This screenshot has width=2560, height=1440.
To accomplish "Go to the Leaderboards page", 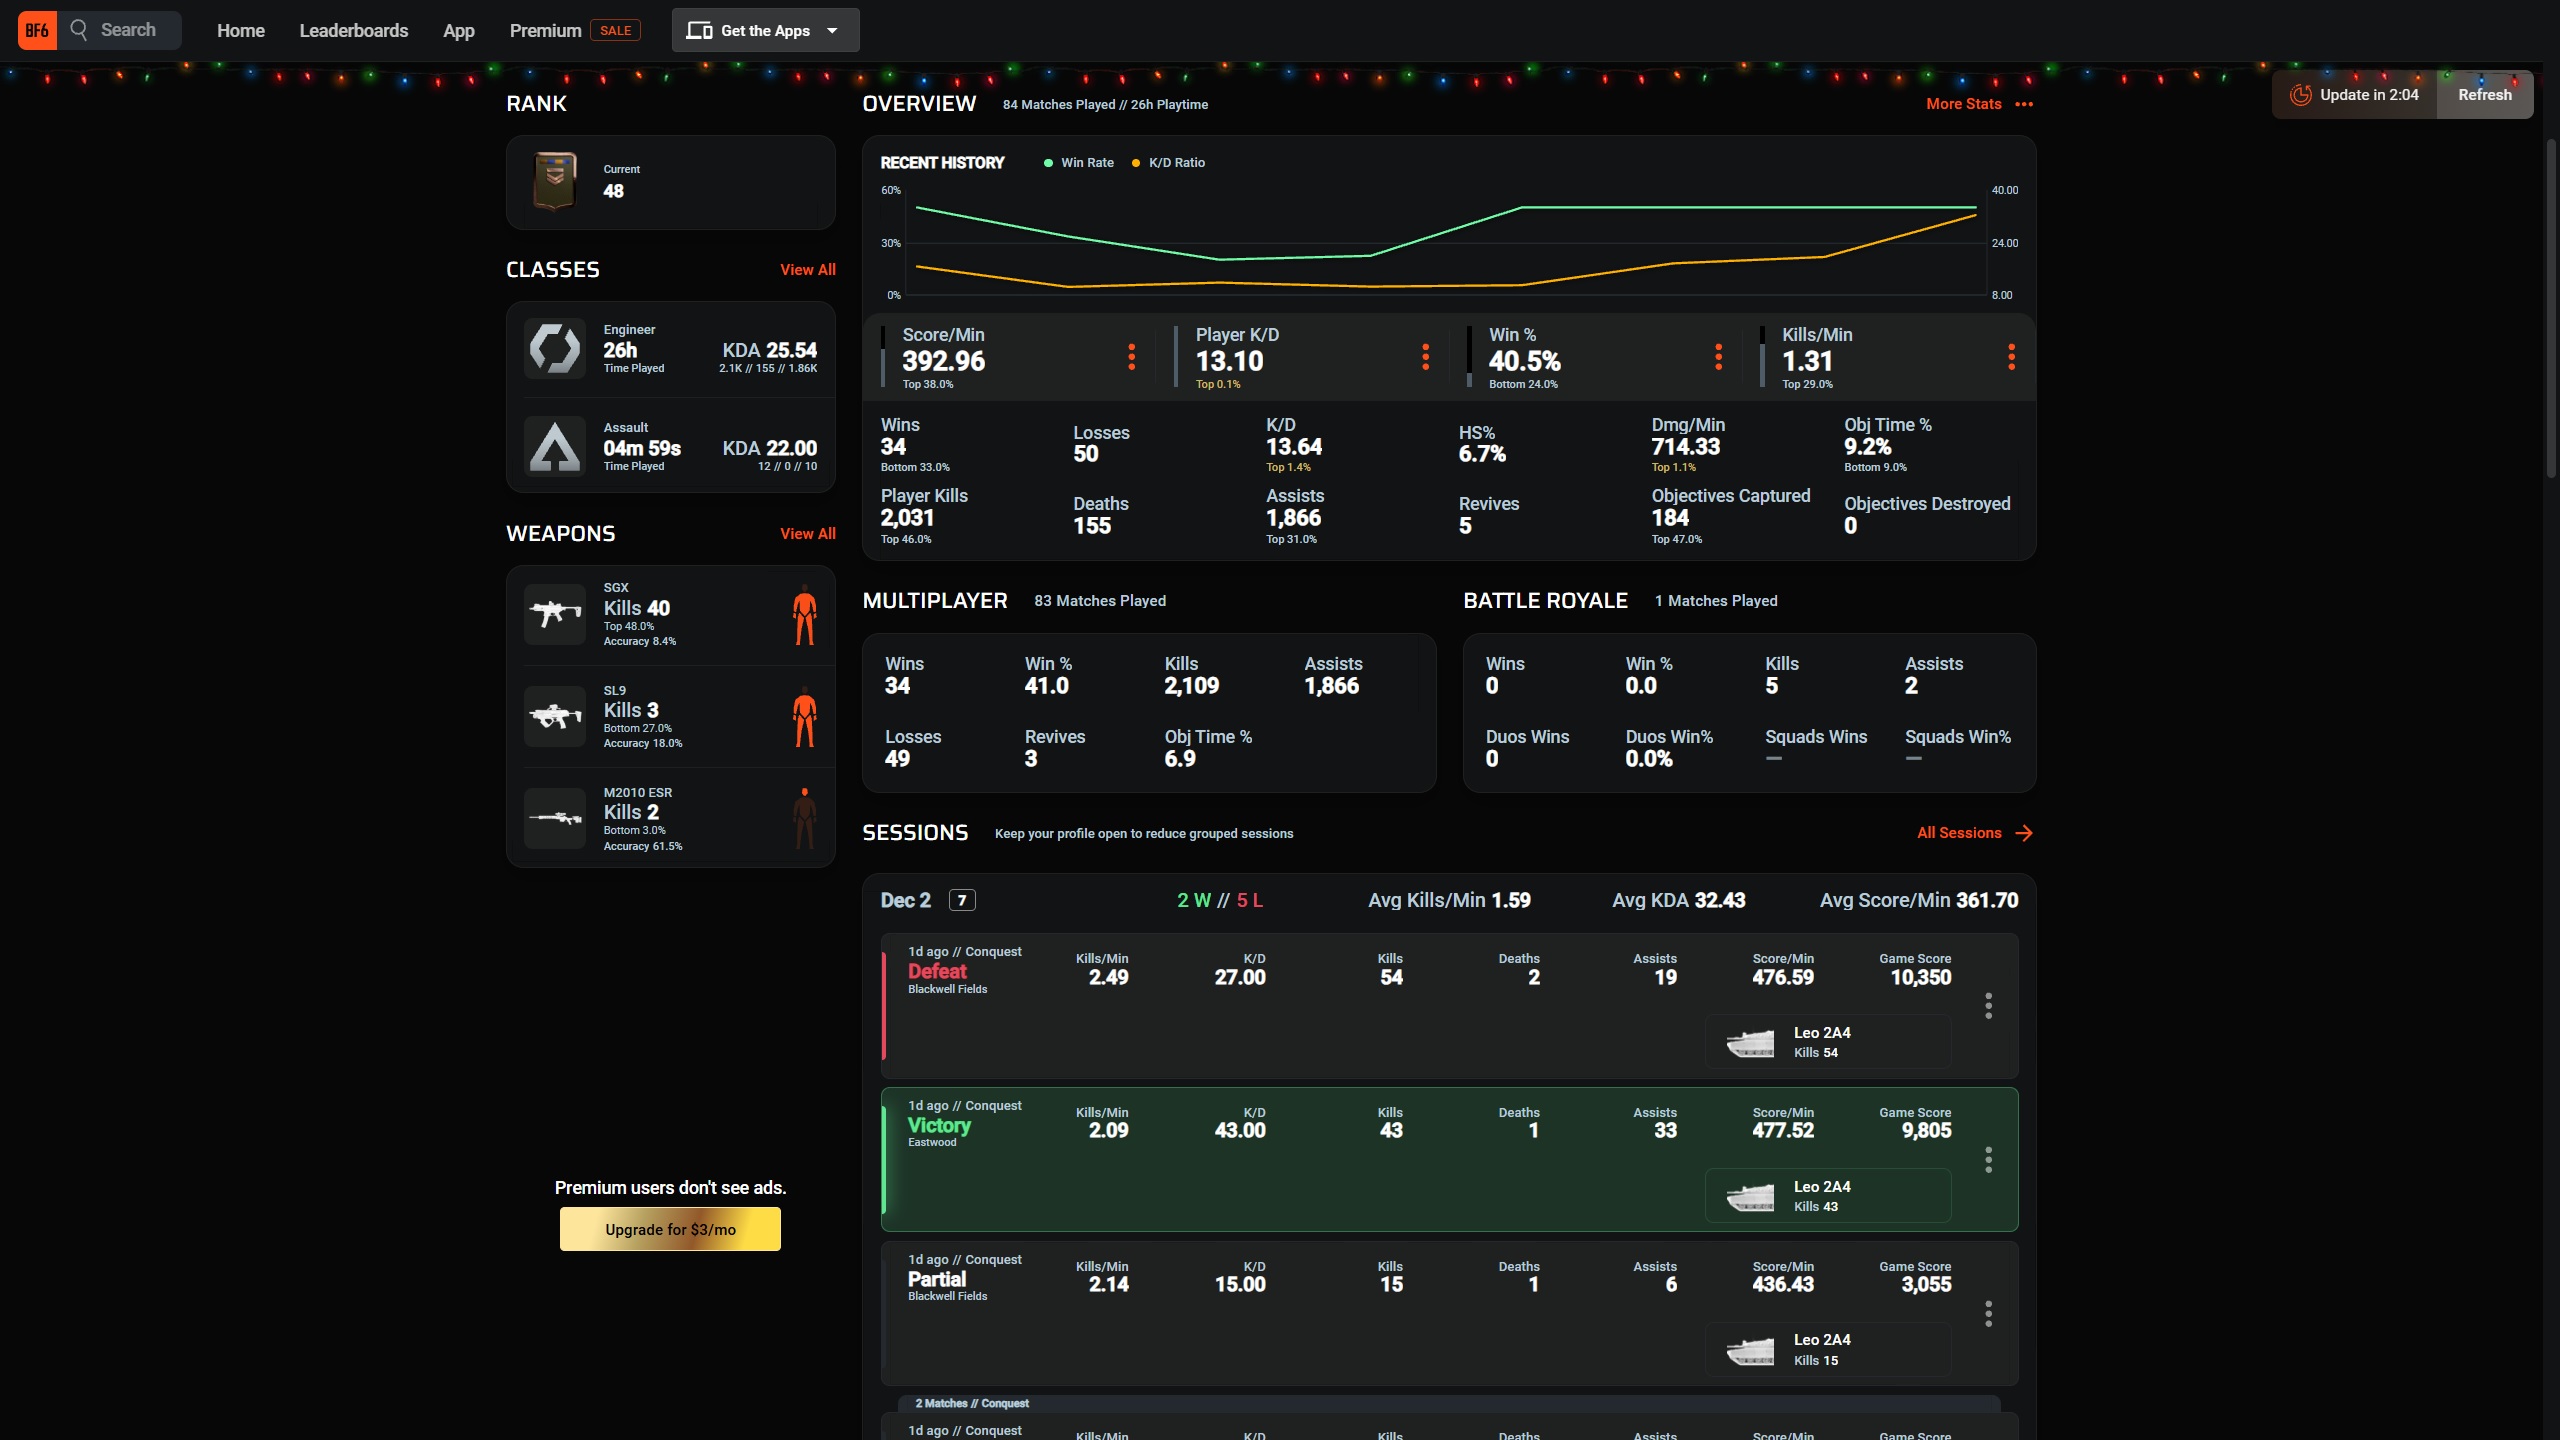I will 353,30.
